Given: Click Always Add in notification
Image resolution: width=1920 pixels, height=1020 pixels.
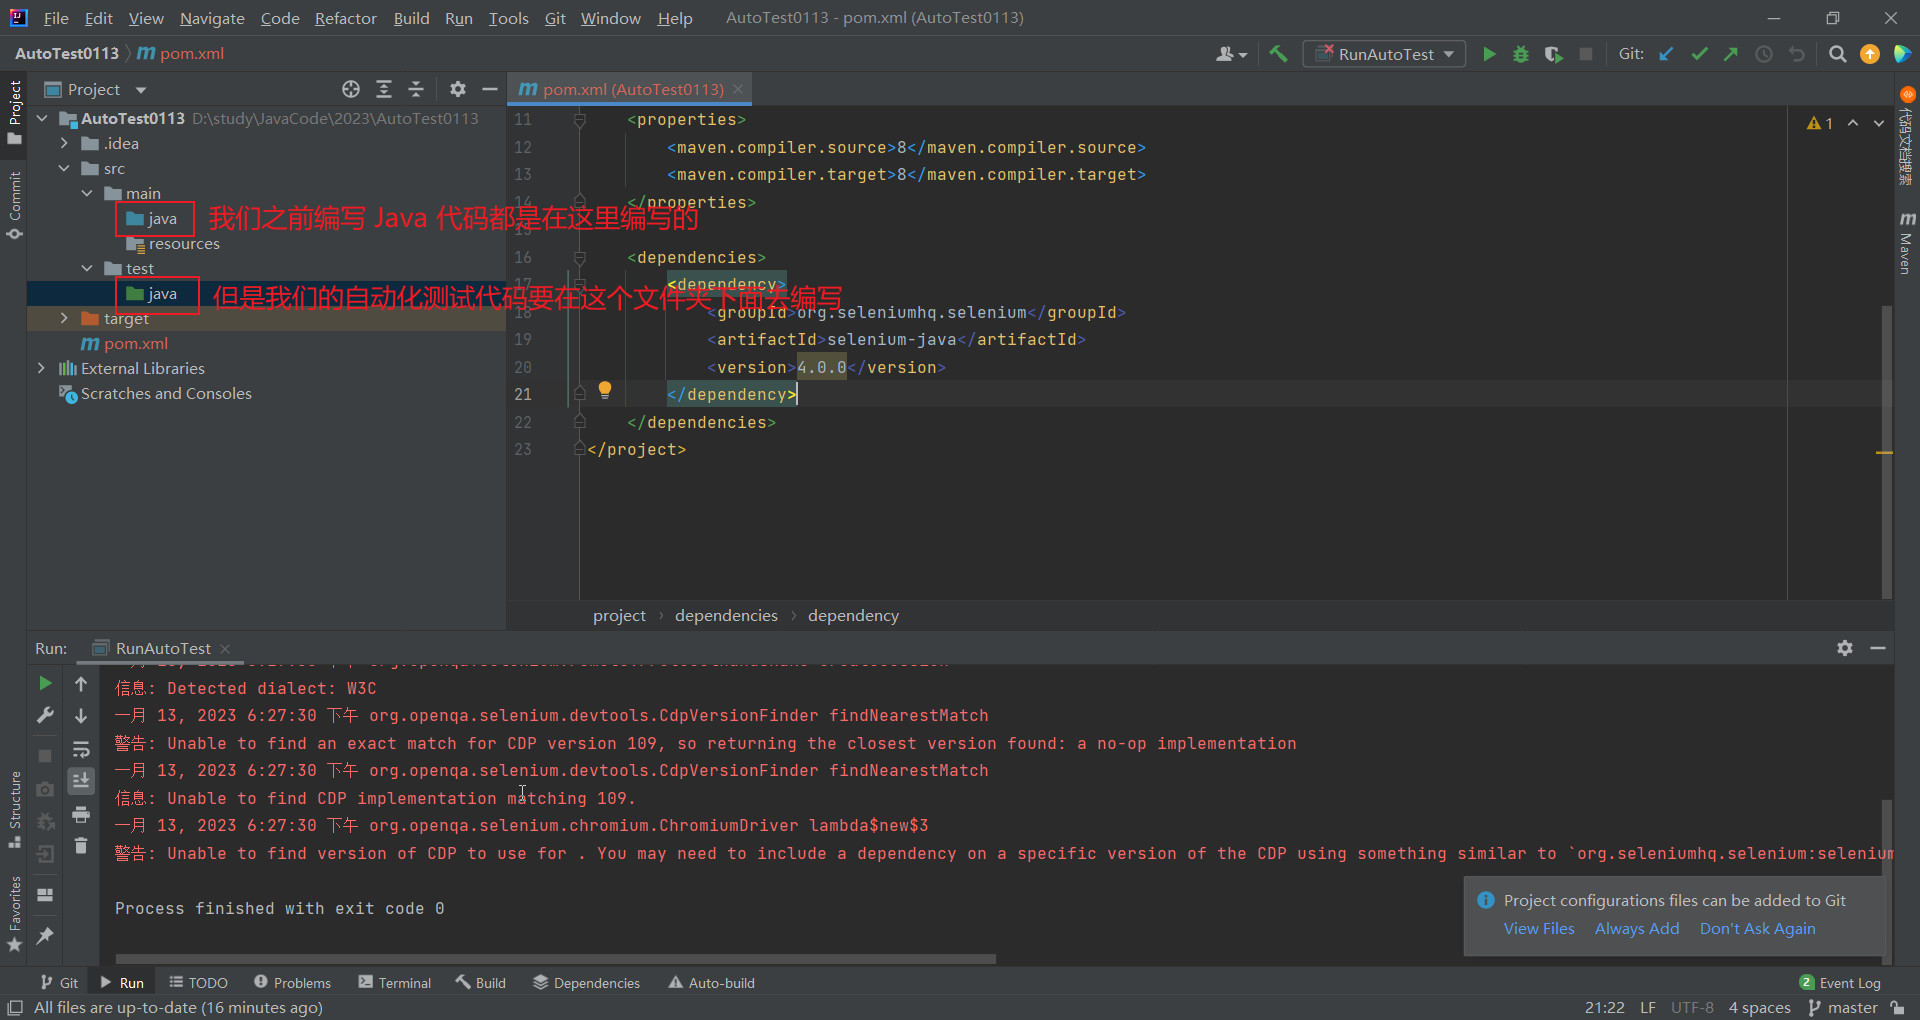Looking at the screenshot, I should 1637,928.
